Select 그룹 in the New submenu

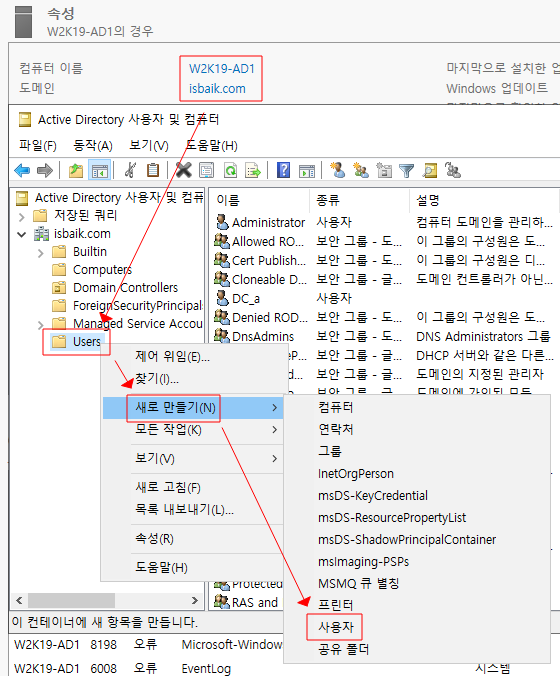(x=330, y=451)
